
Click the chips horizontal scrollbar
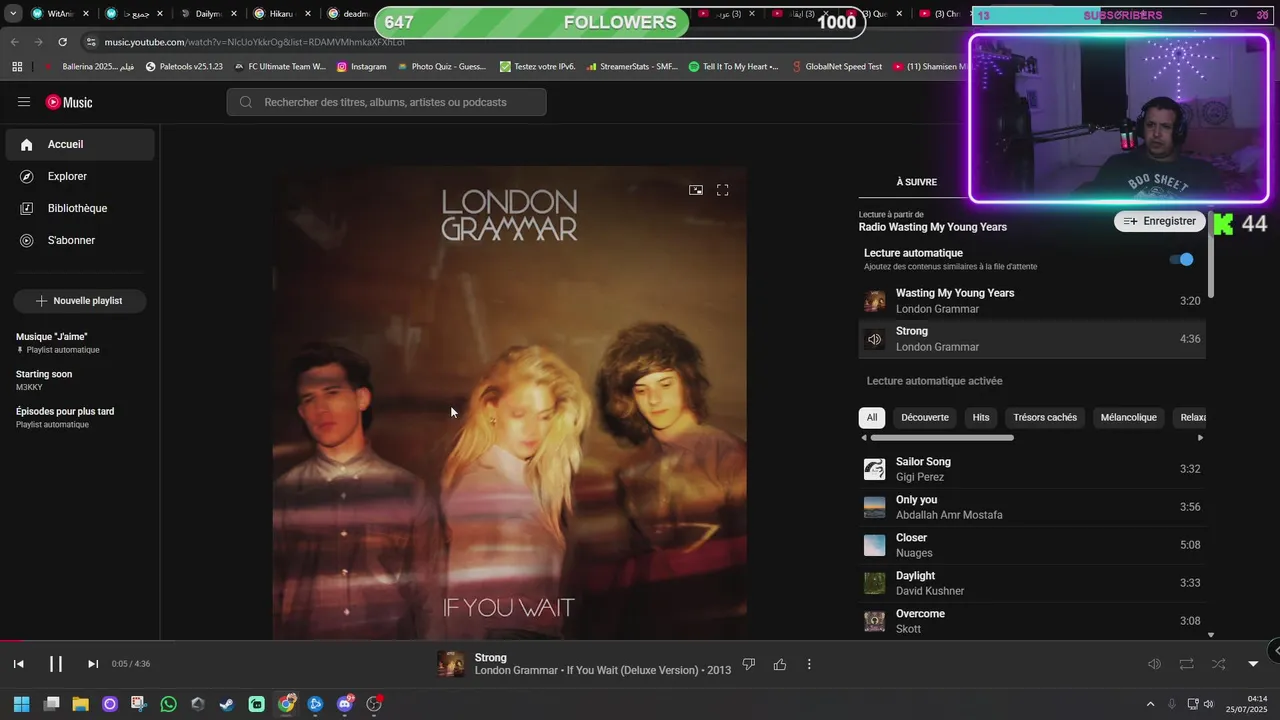coord(942,437)
